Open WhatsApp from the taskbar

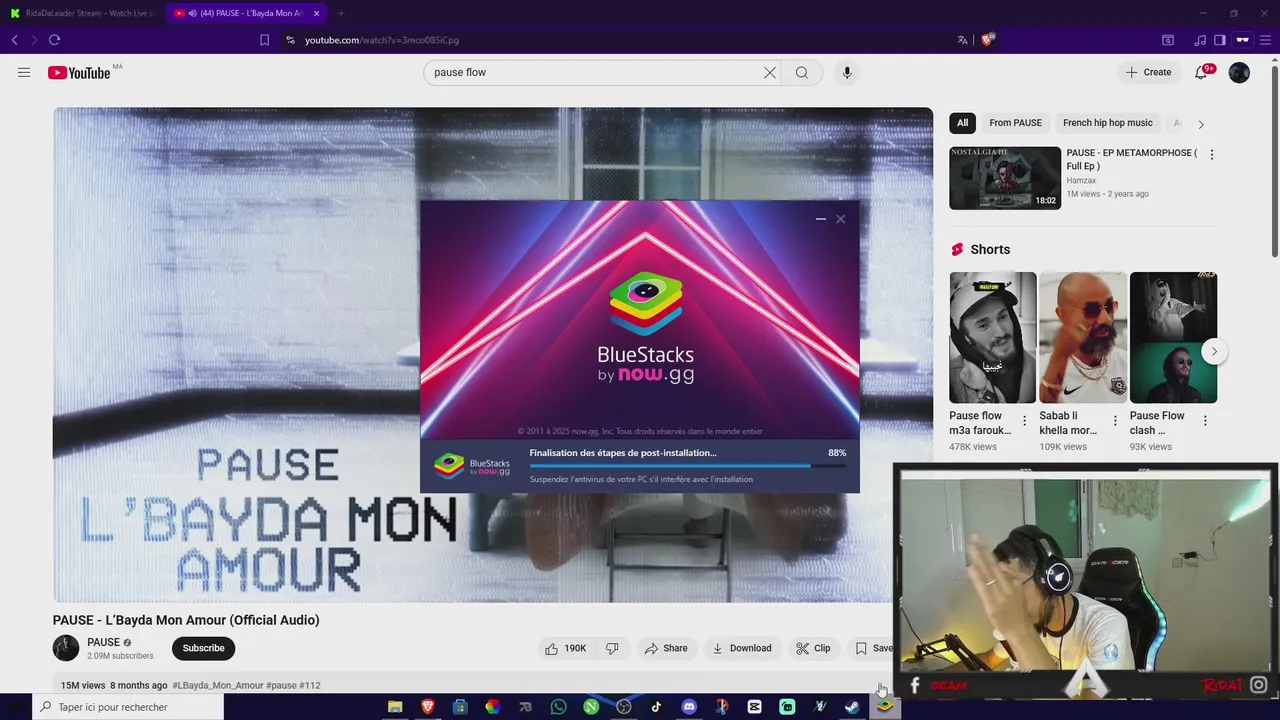click(x=558, y=707)
